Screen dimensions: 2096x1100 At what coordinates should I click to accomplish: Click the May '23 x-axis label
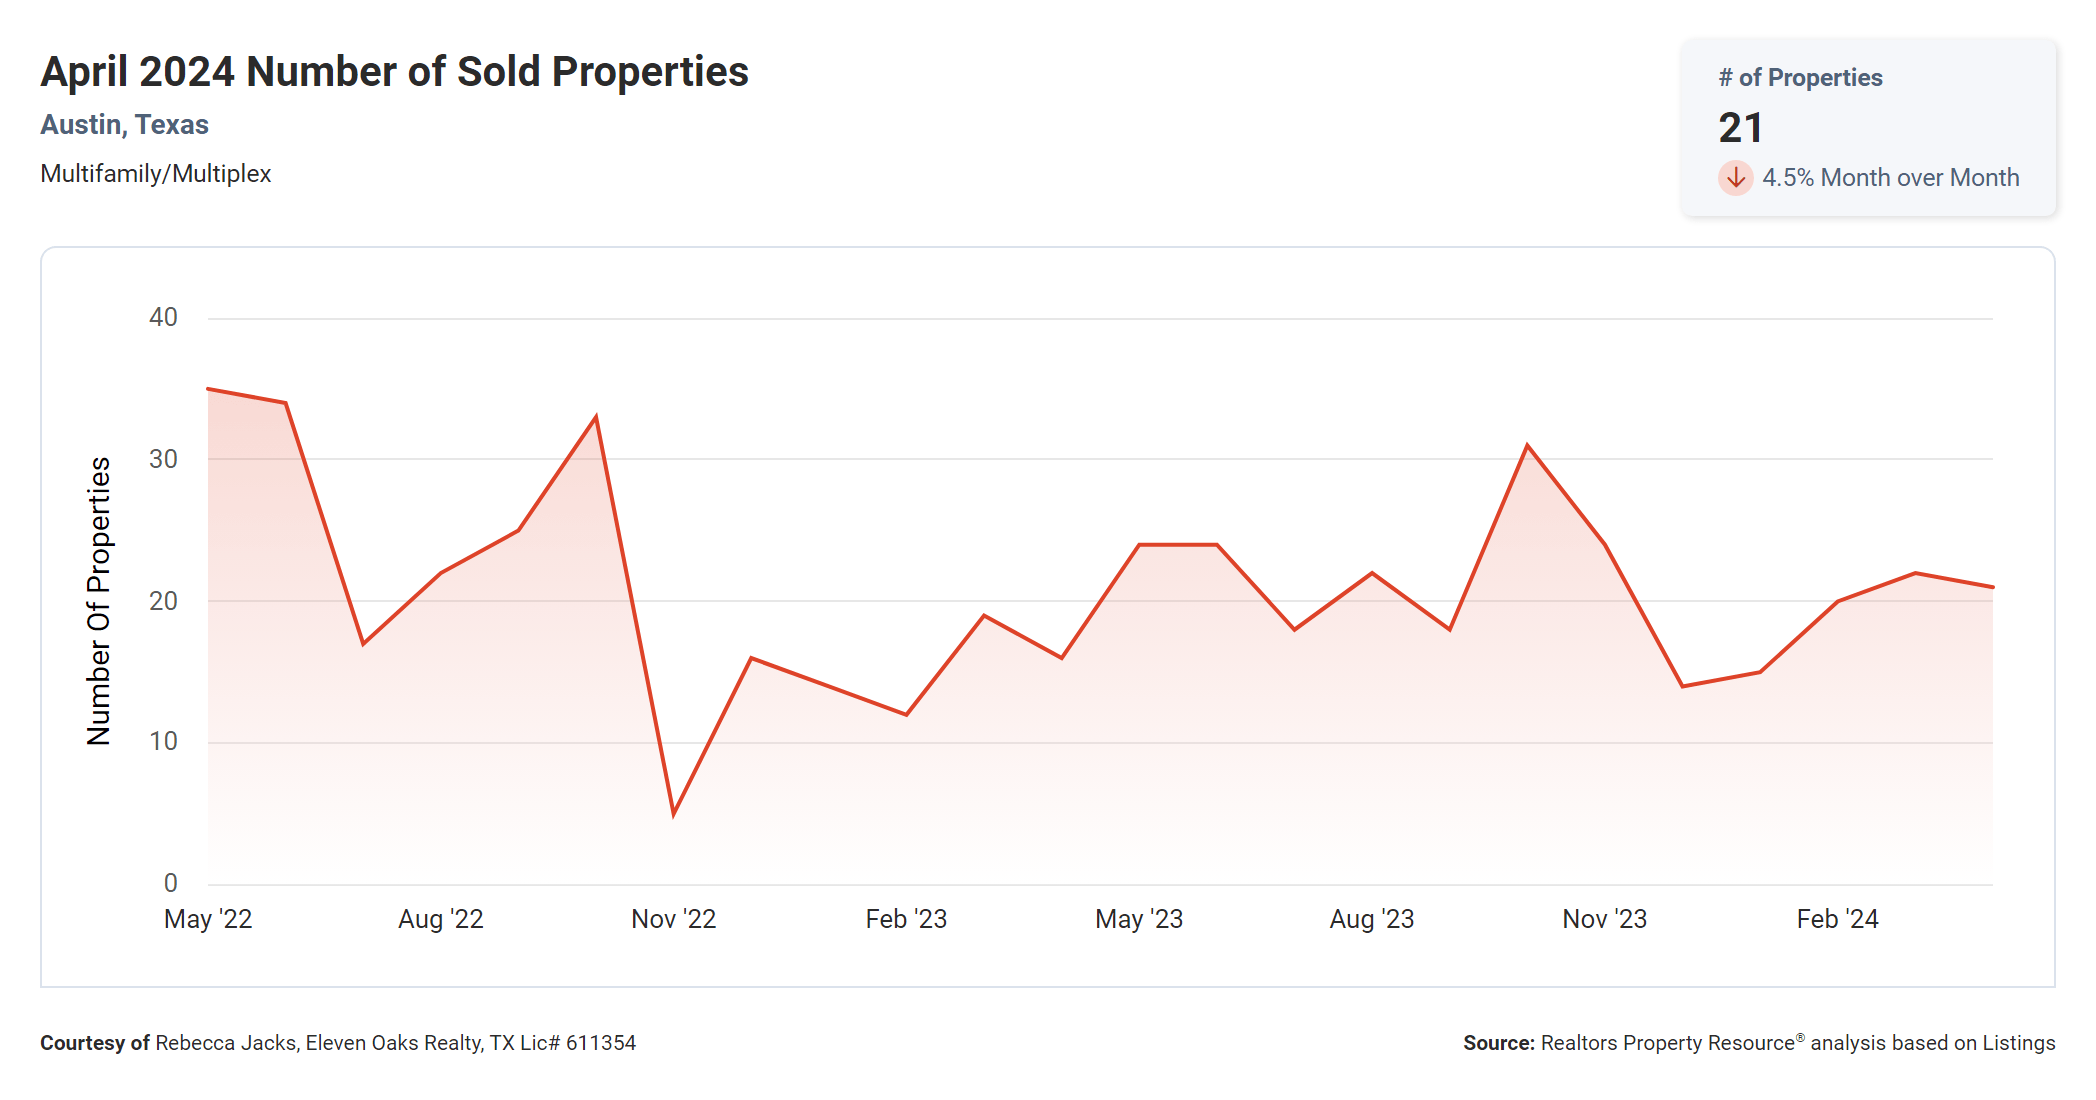1139,919
